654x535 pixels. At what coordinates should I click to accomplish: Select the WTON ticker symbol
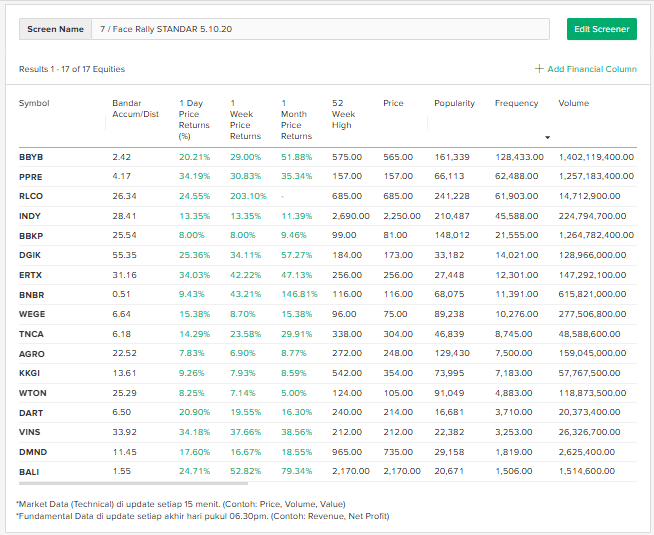(32, 393)
